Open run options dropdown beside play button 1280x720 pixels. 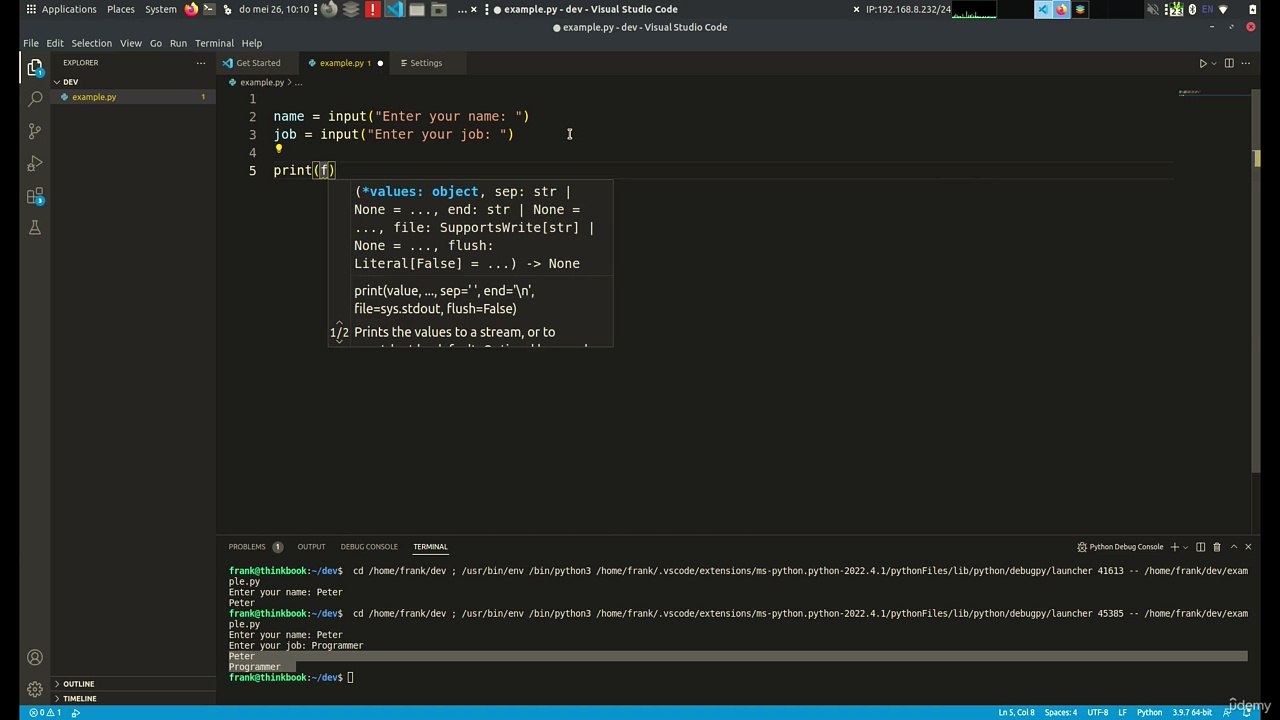[x=1214, y=63]
